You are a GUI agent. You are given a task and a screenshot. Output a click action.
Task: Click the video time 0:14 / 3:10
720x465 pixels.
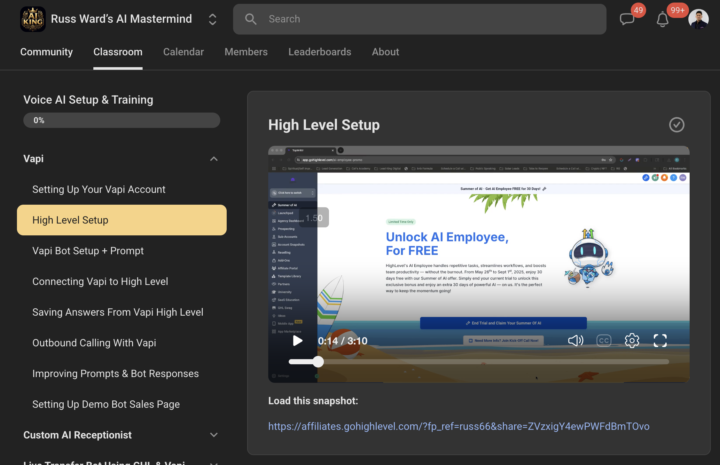[x=343, y=341]
